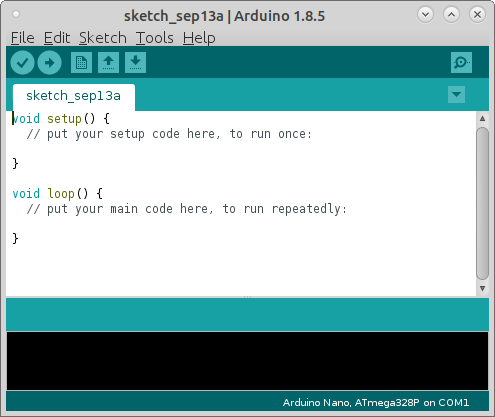Select the sketch_sep13a tab
This screenshot has height=417, width=495.
click(x=74, y=96)
